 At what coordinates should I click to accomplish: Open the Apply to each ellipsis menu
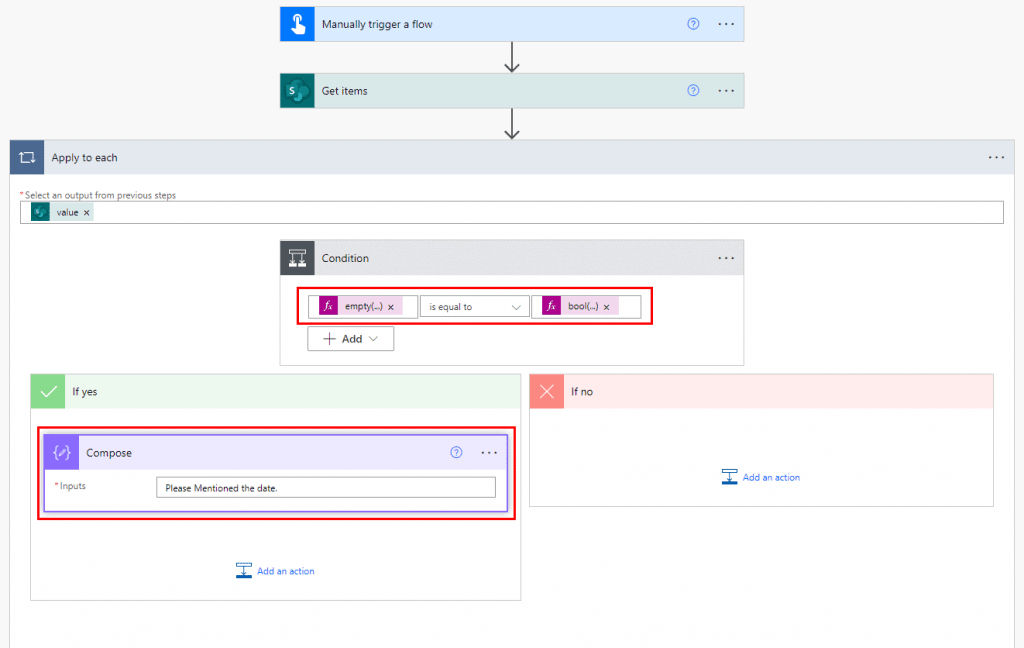[996, 157]
